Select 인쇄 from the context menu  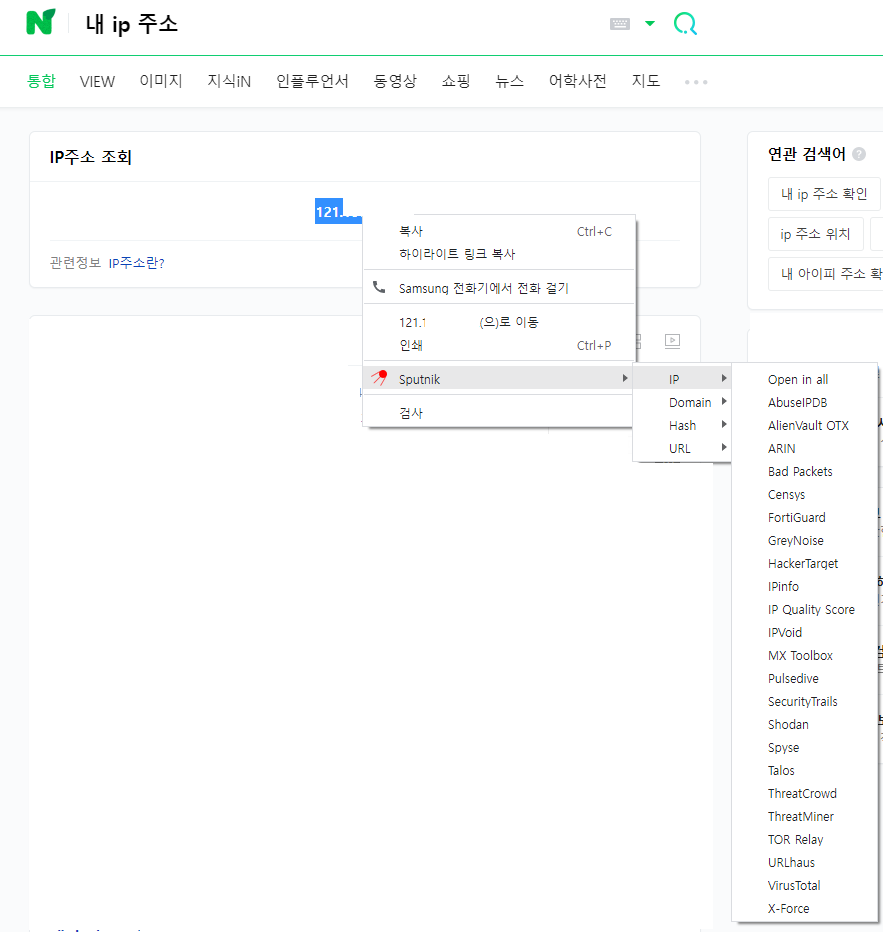tap(499, 345)
